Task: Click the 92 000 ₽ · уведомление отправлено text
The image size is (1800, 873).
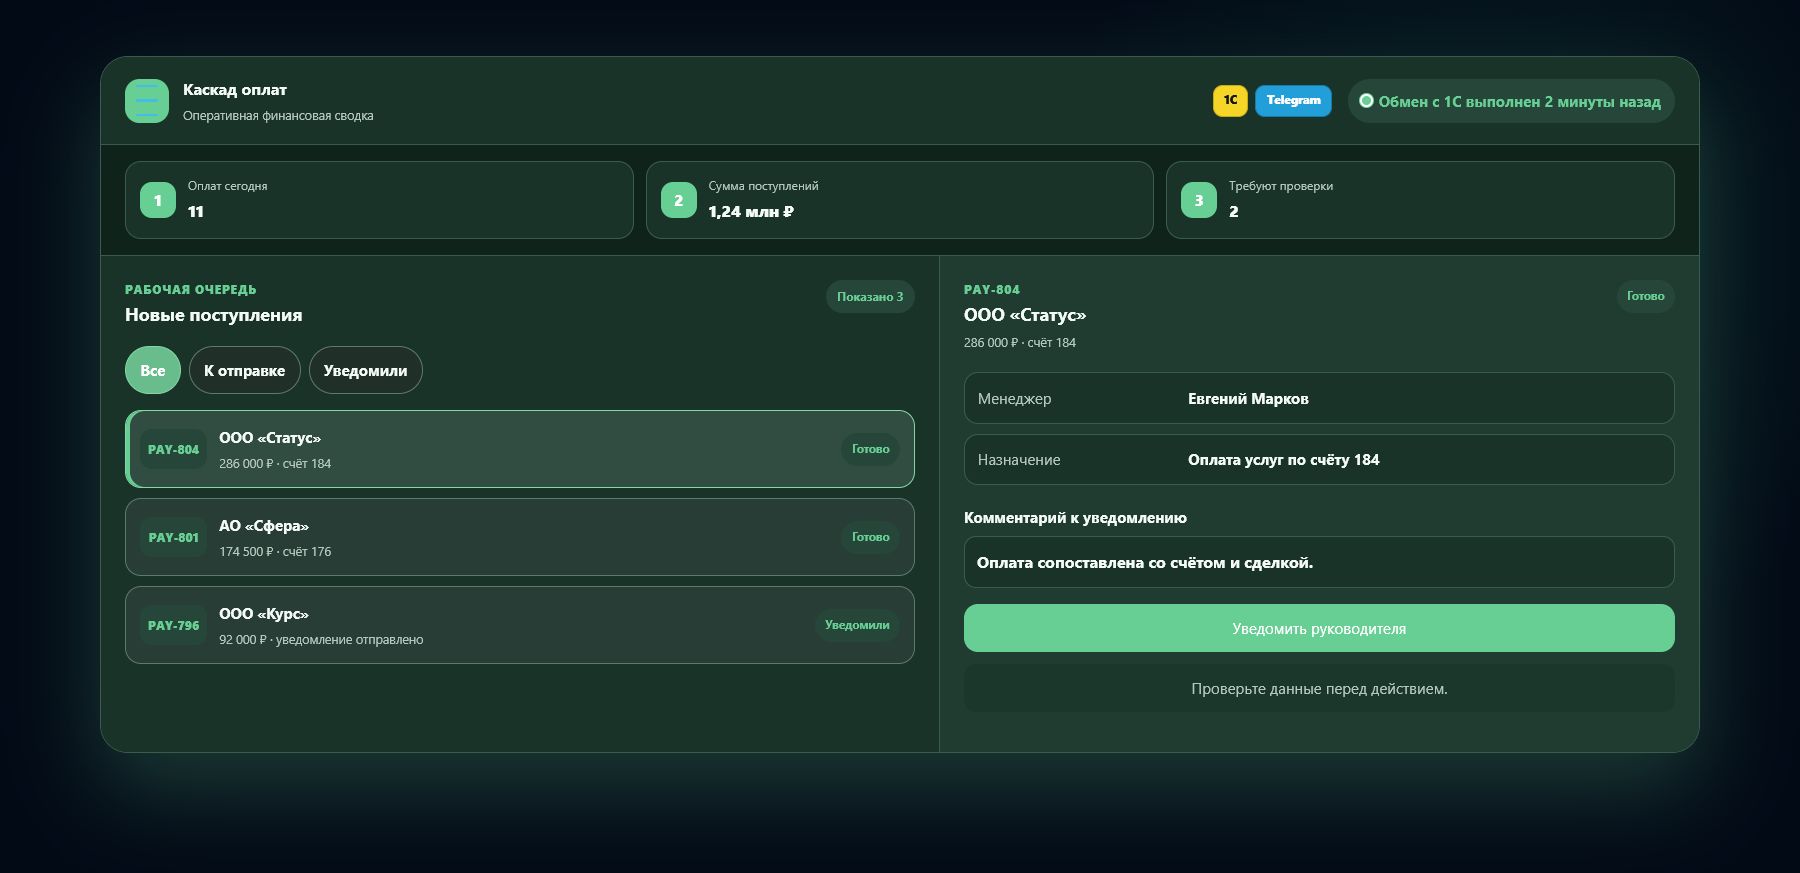Action: click(321, 639)
